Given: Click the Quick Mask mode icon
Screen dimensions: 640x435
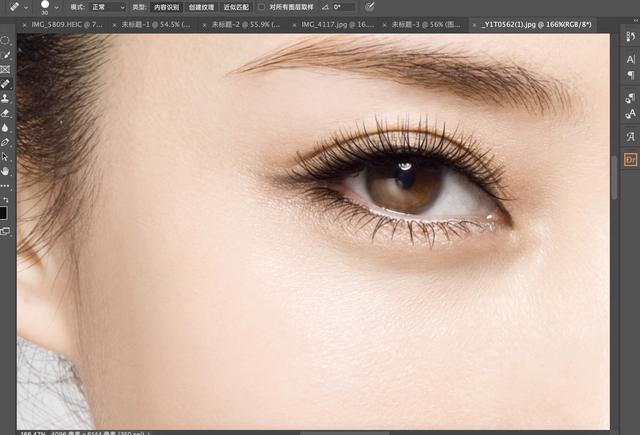Looking at the screenshot, I should pyautogui.click(x=5, y=231).
